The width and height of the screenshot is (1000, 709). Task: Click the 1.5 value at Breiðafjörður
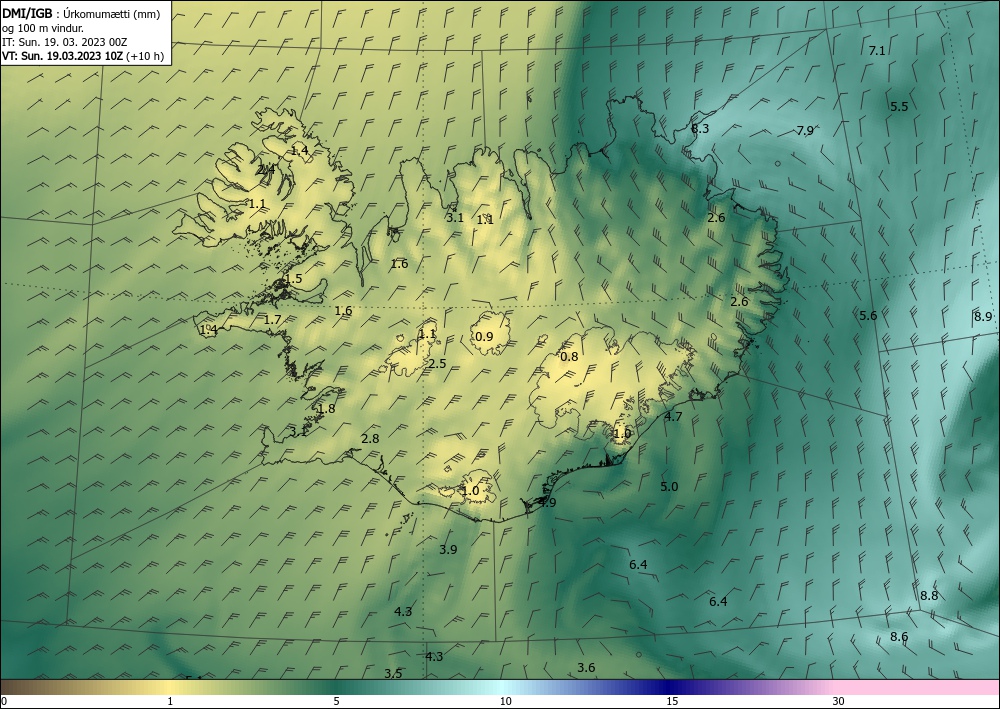coord(293,279)
